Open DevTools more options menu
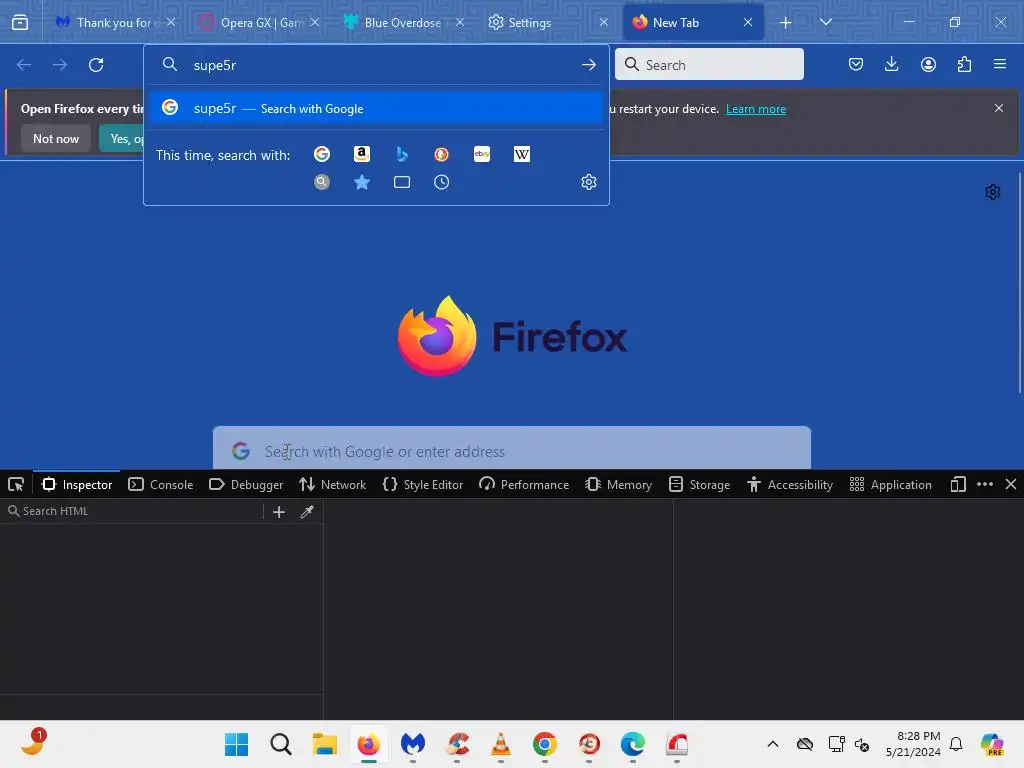 tap(985, 485)
